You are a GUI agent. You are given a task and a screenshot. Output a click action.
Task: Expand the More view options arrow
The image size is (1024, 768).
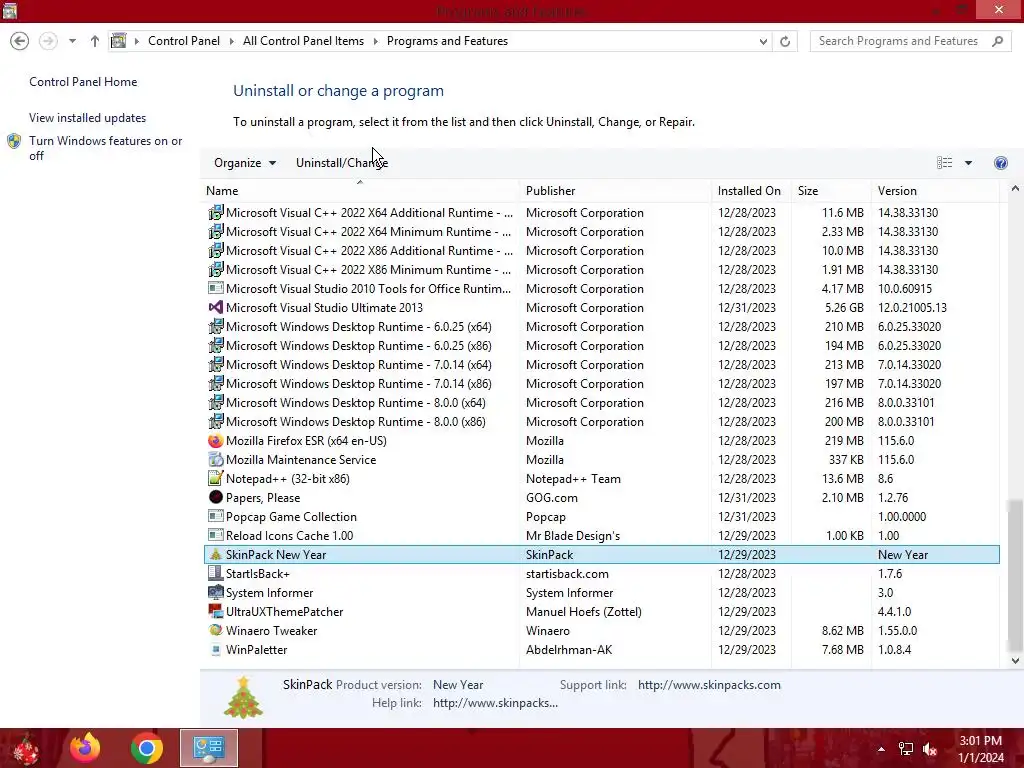click(x=968, y=163)
